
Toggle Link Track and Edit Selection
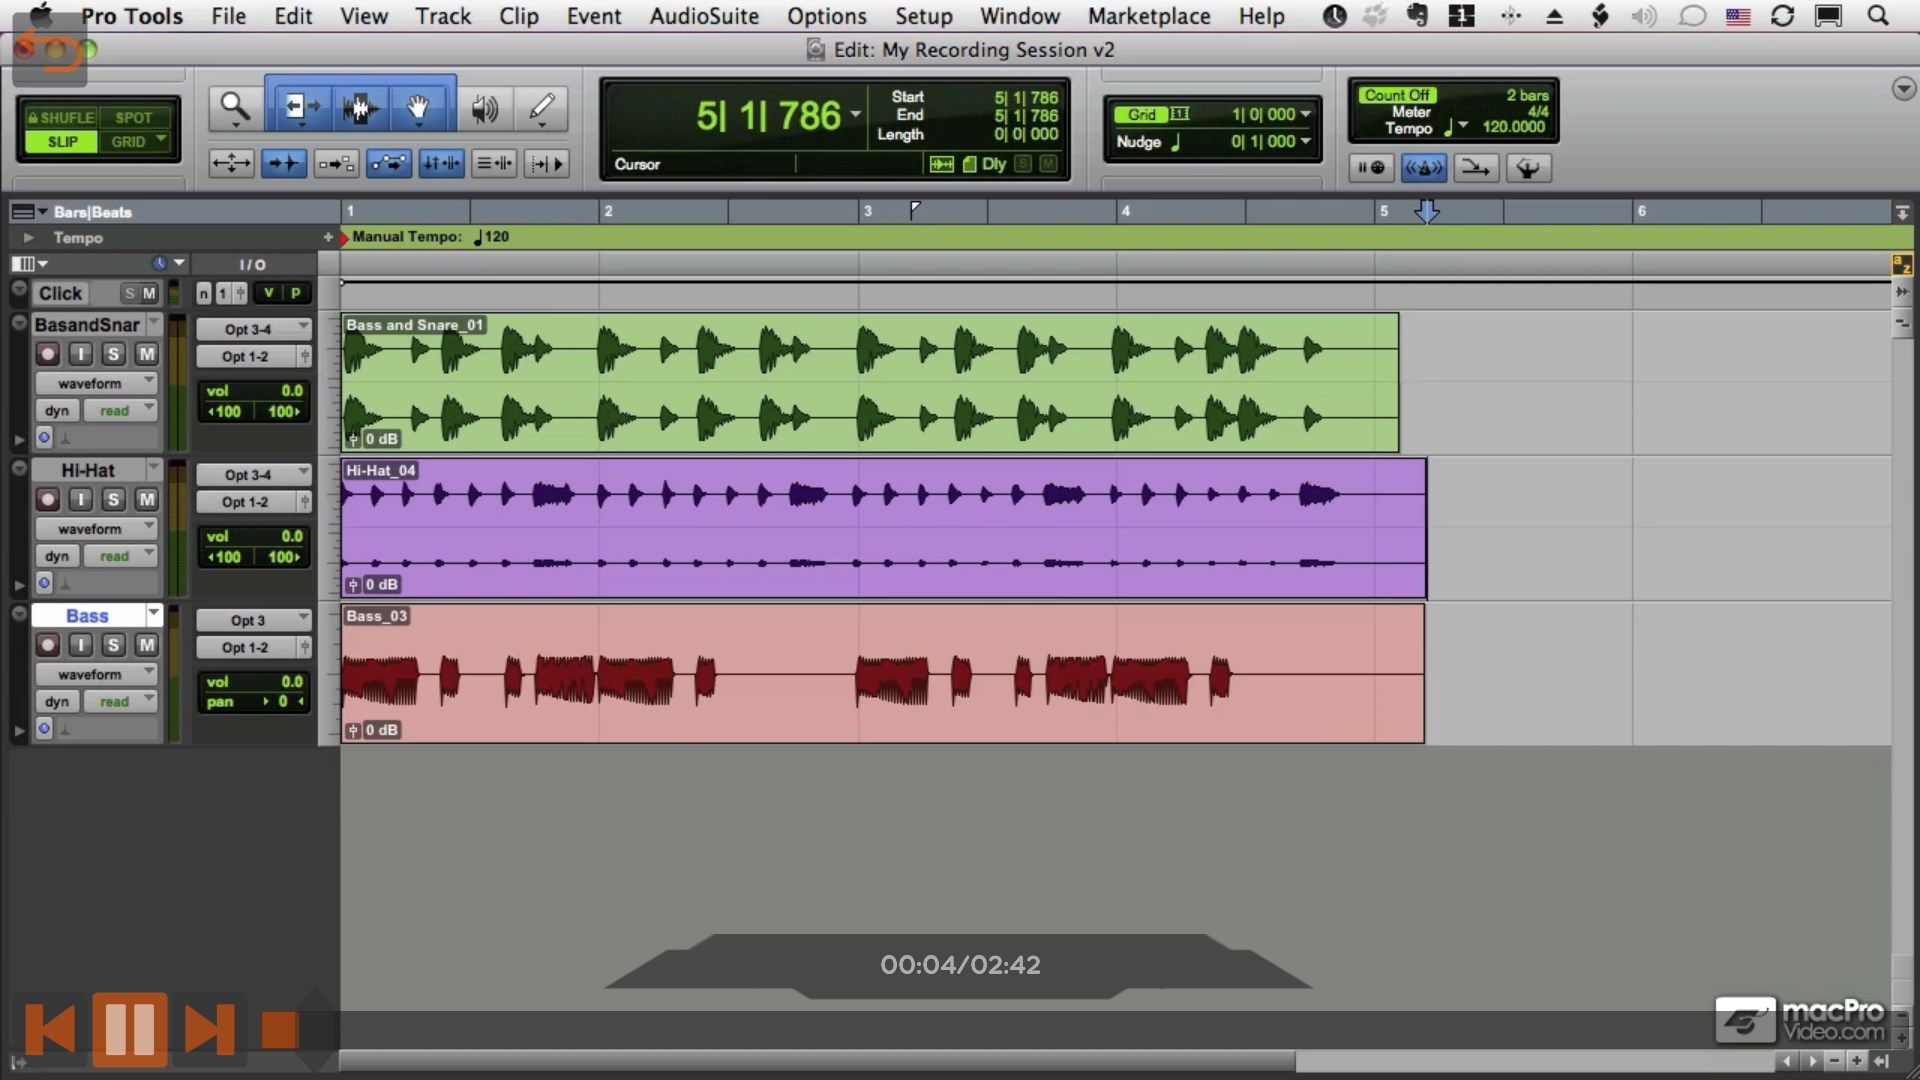pos(494,163)
